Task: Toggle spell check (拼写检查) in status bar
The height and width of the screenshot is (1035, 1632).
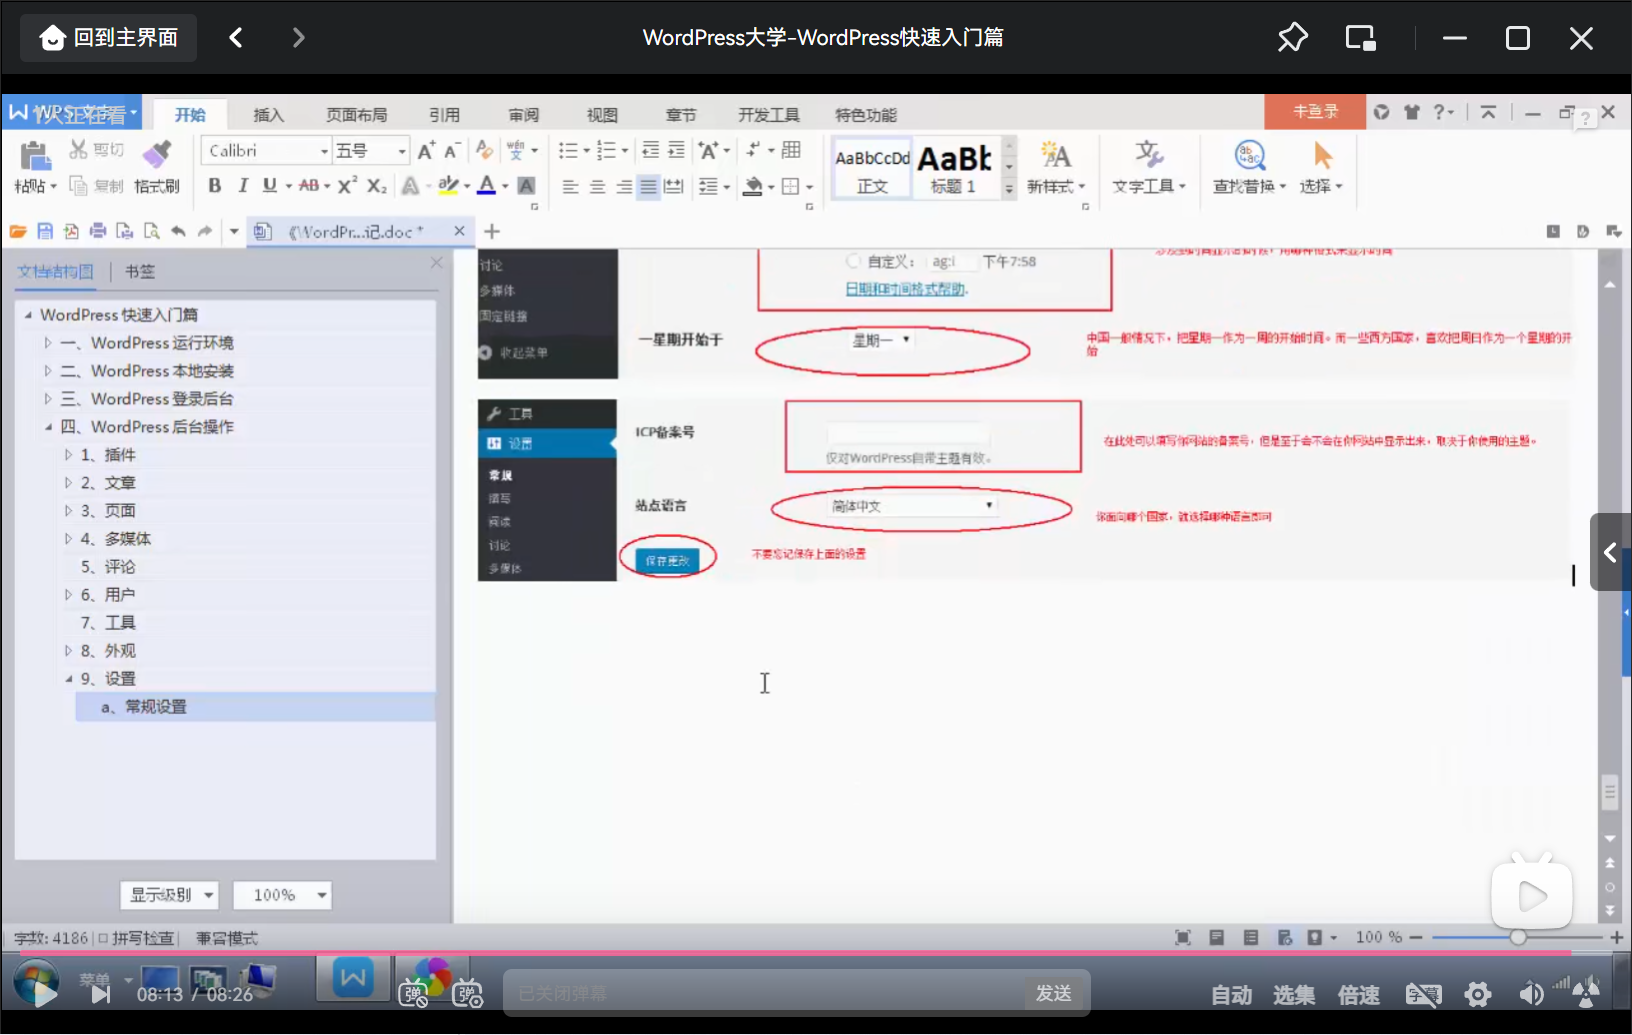Action: tap(136, 938)
